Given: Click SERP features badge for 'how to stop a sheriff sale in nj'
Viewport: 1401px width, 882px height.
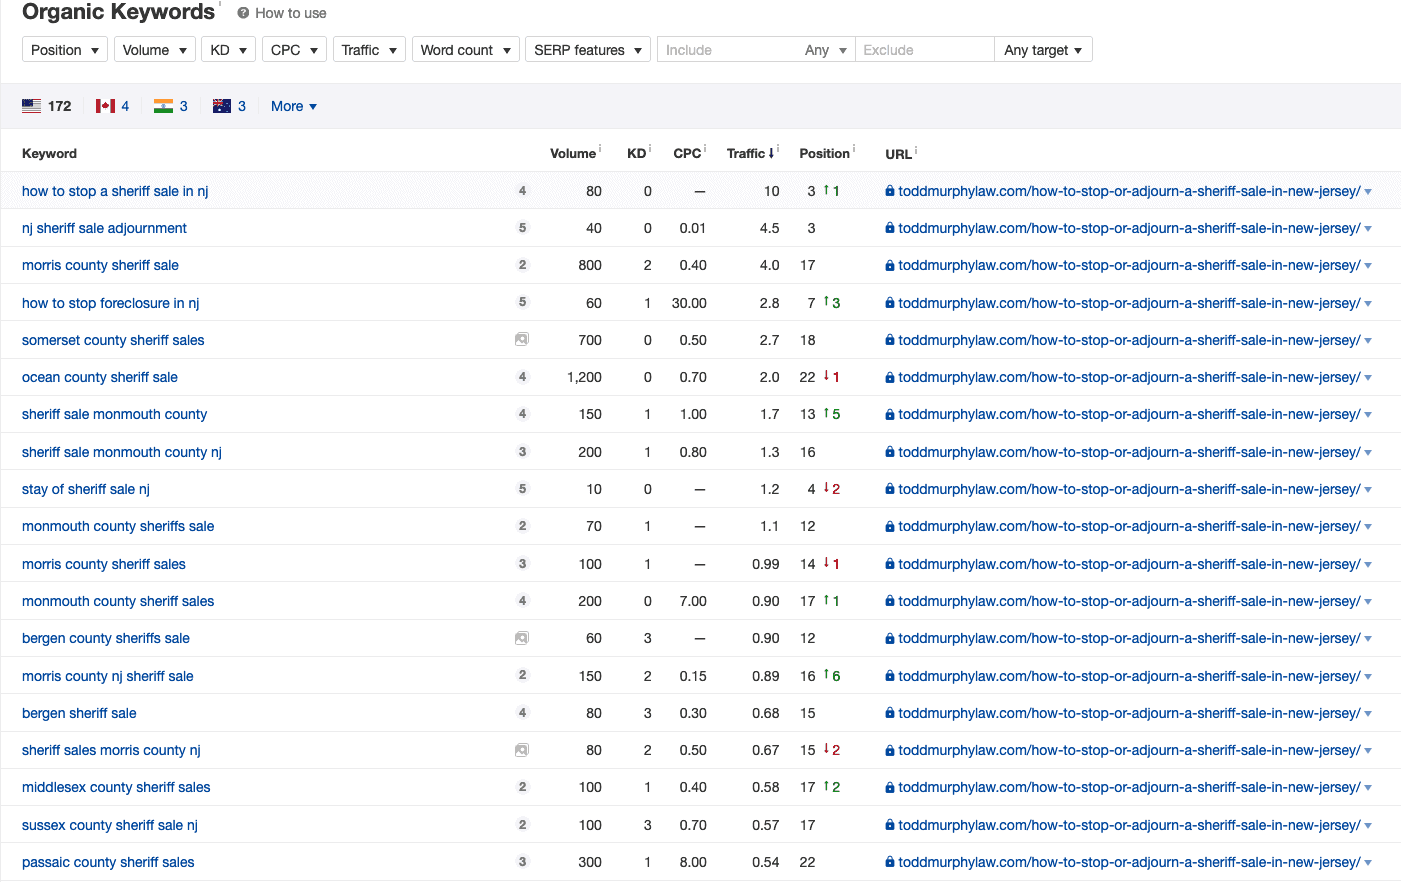Looking at the screenshot, I should click(x=522, y=191).
